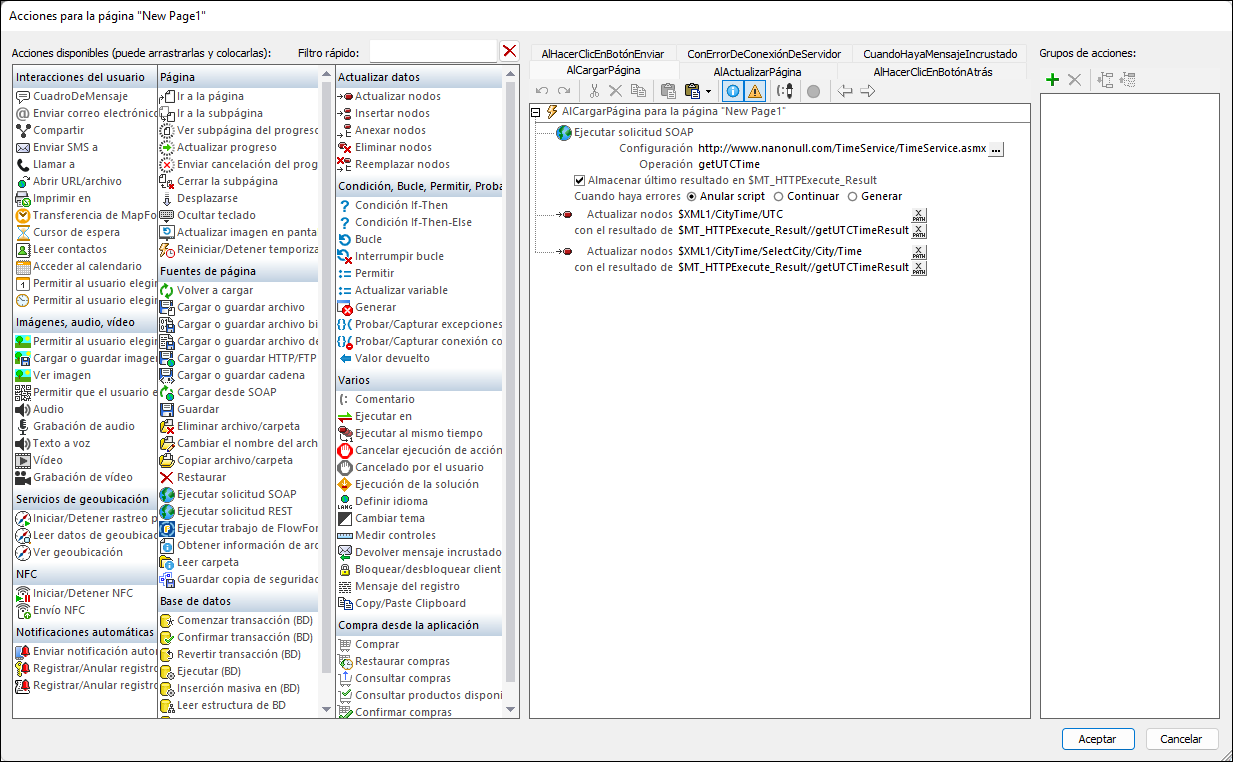Click into the Filtro rápido field
Image resolution: width=1233 pixels, height=762 pixels.
click(432, 52)
